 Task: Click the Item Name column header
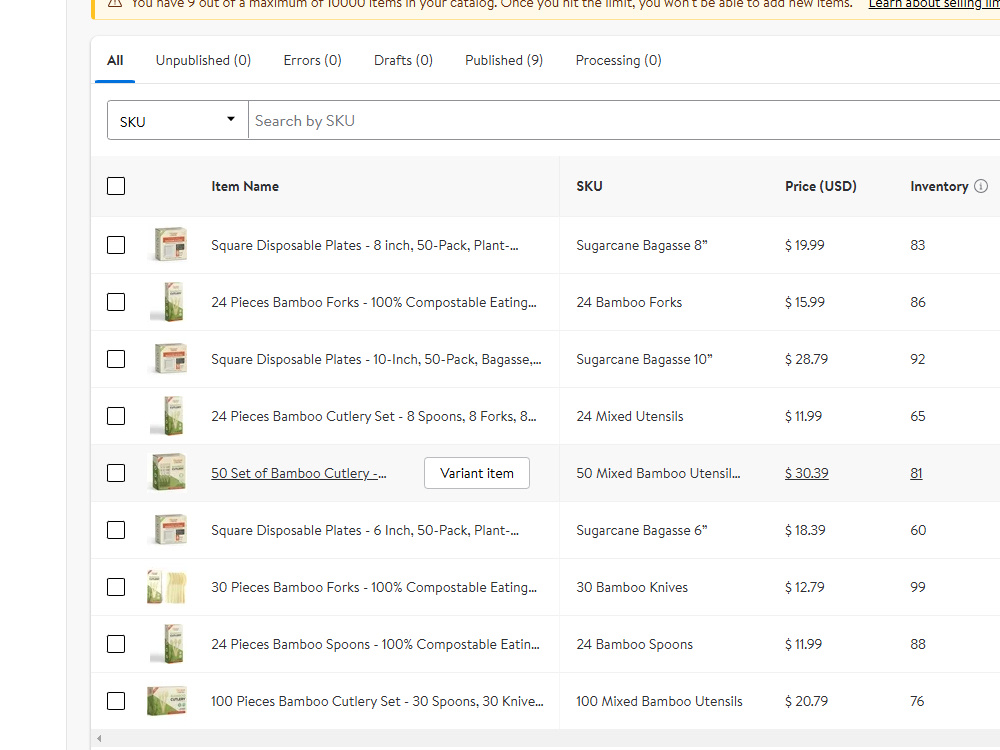pyautogui.click(x=245, y=186)
